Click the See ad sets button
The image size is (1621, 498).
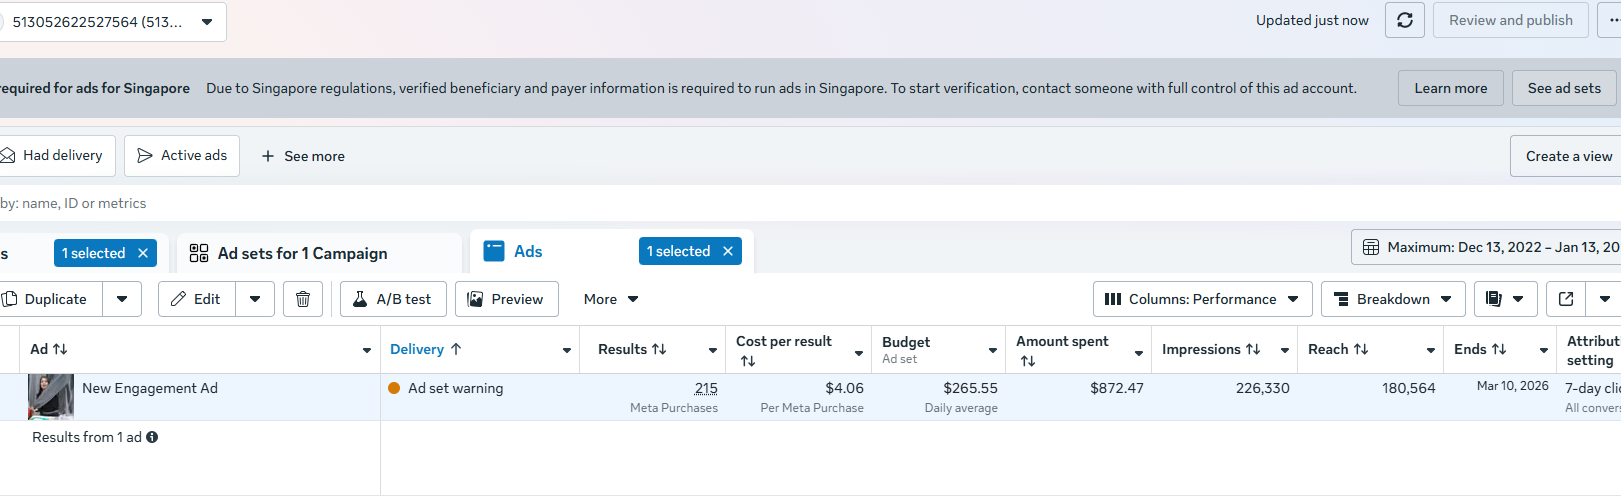(1564, 88)
